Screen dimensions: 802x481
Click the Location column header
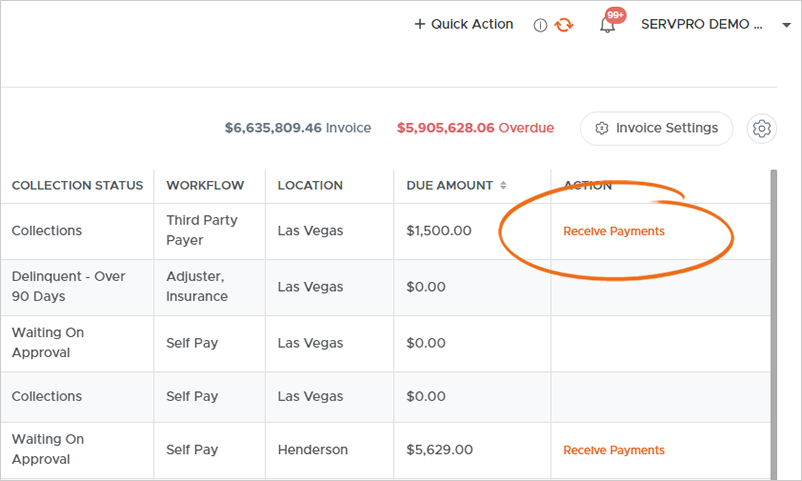(310, 185)
